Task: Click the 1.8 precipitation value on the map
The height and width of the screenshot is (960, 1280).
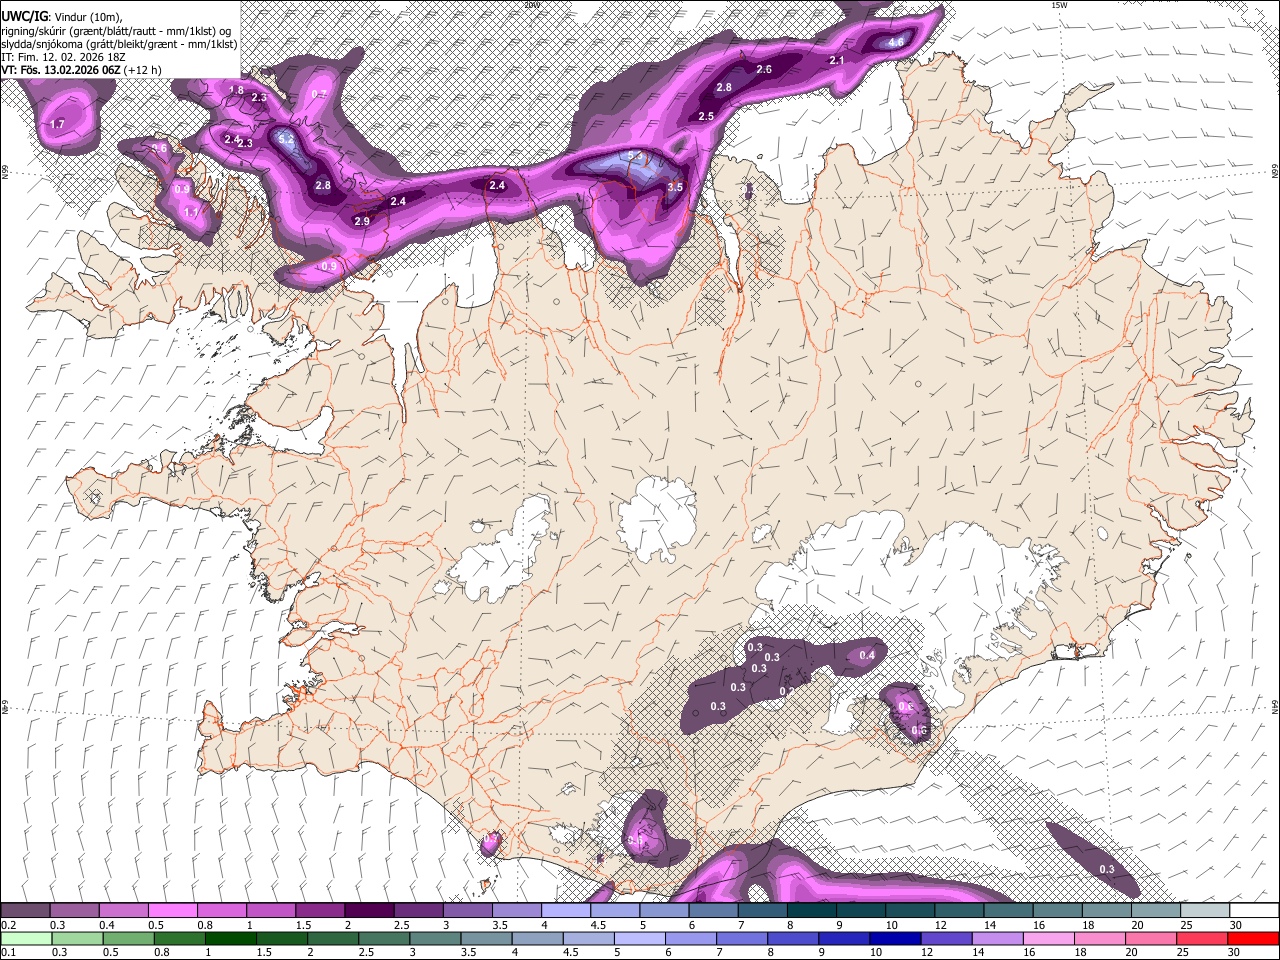Action: pyautogui.click(x=236, y=90)
